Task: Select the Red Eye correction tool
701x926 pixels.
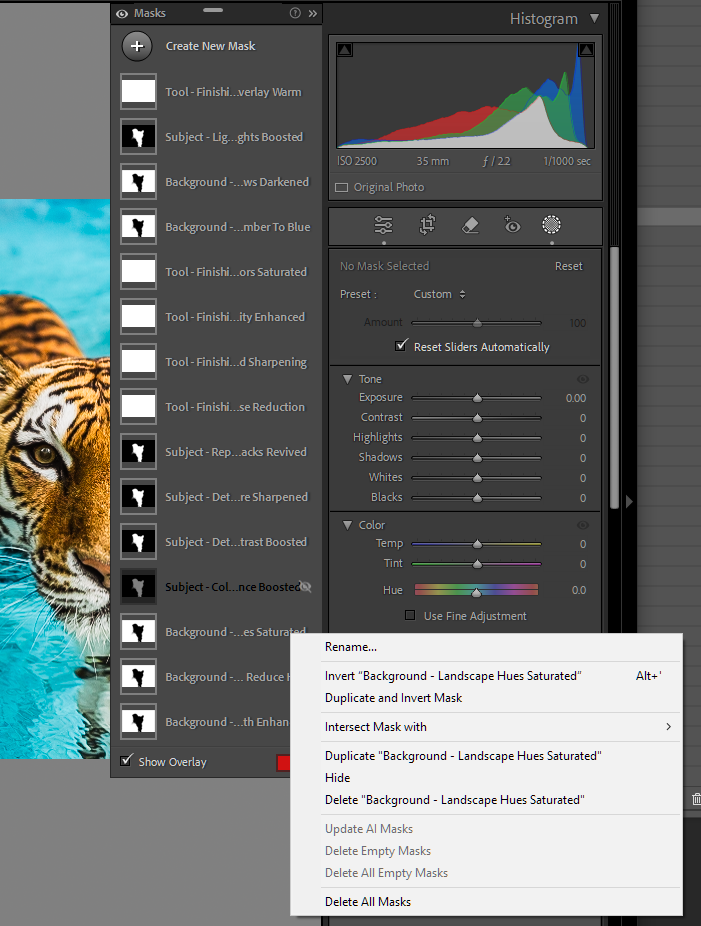Action: coord(512,225)
